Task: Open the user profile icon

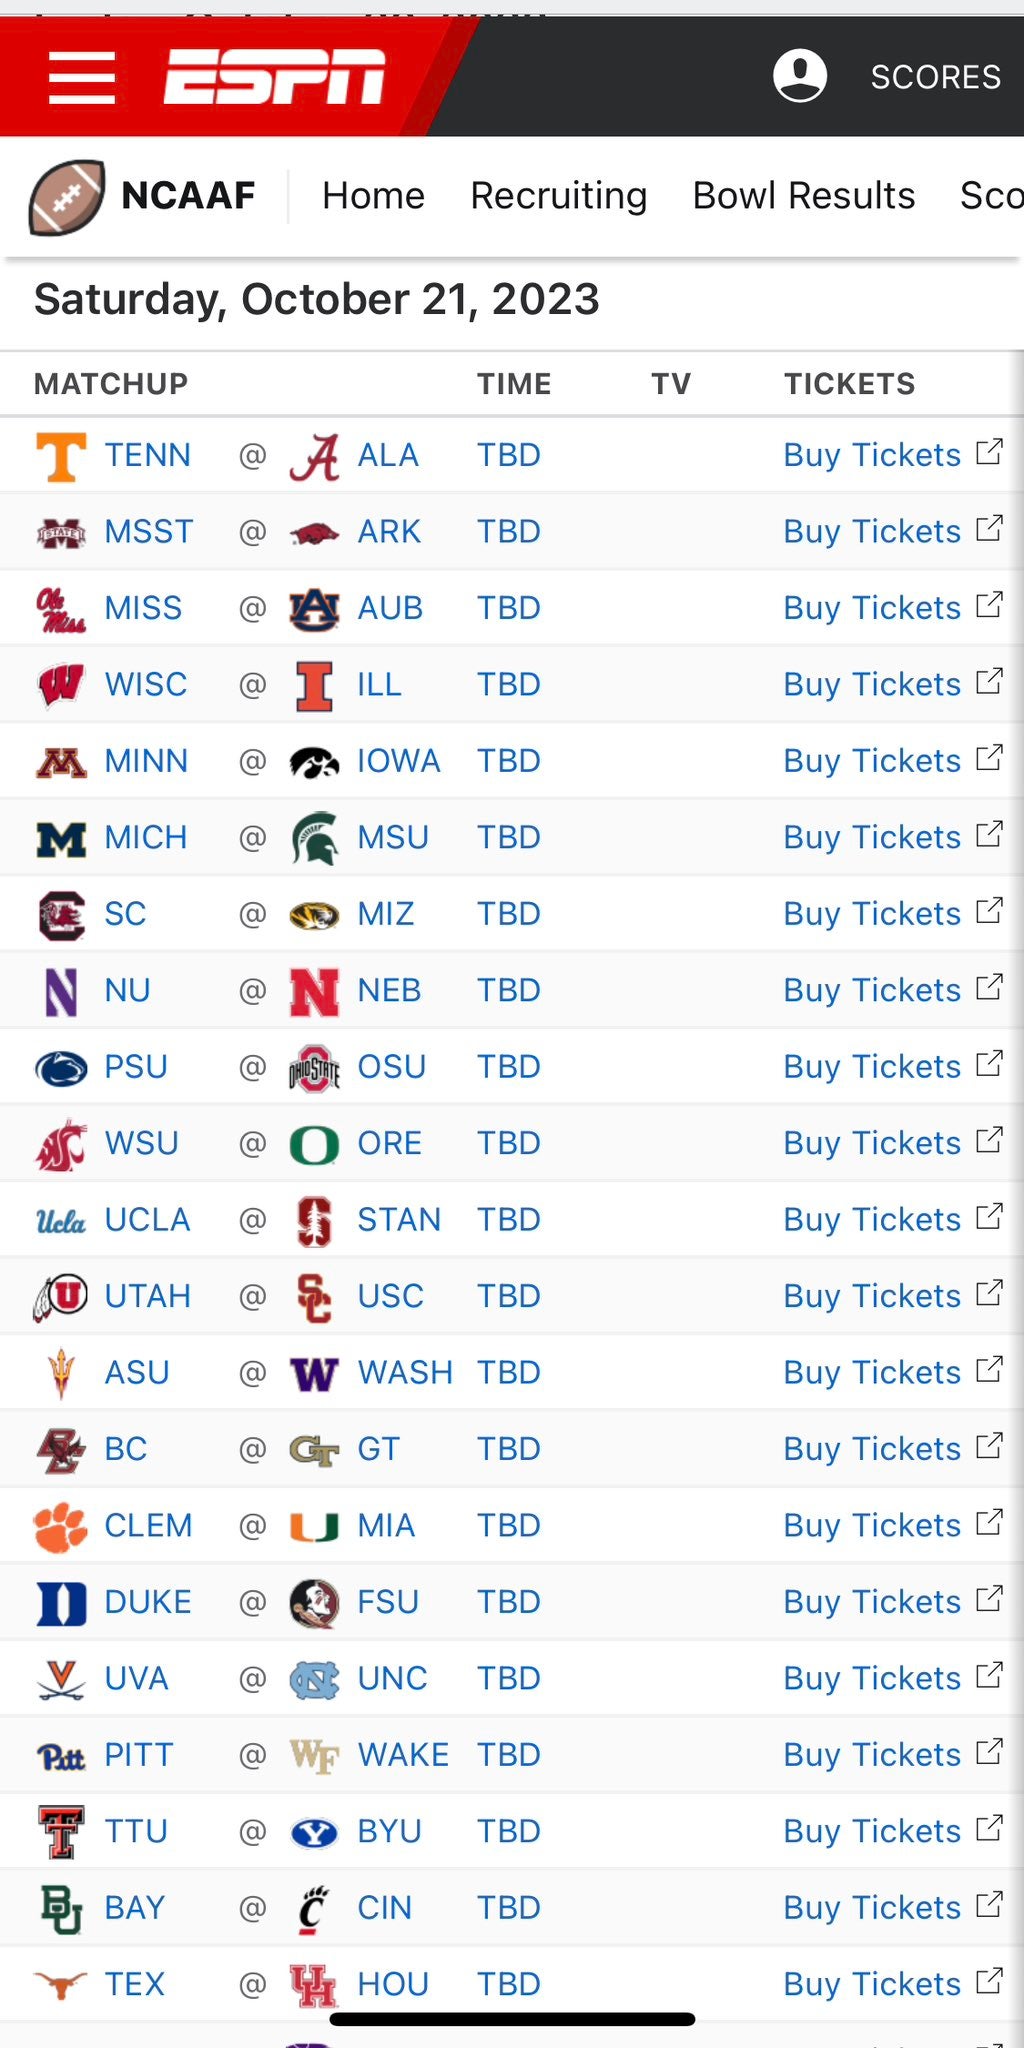Action: pos(800,76)
